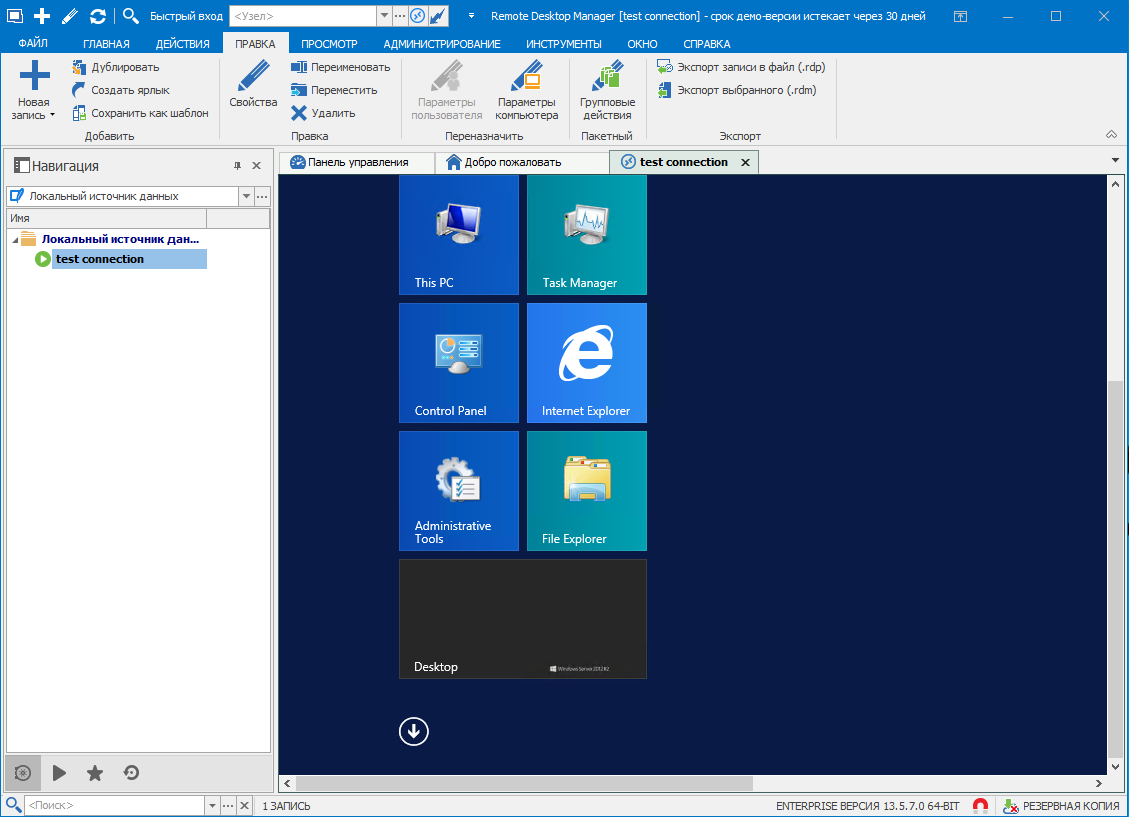Switch to the ГЛАВНАЯ ribbon tab

click(x=106, y=44)
